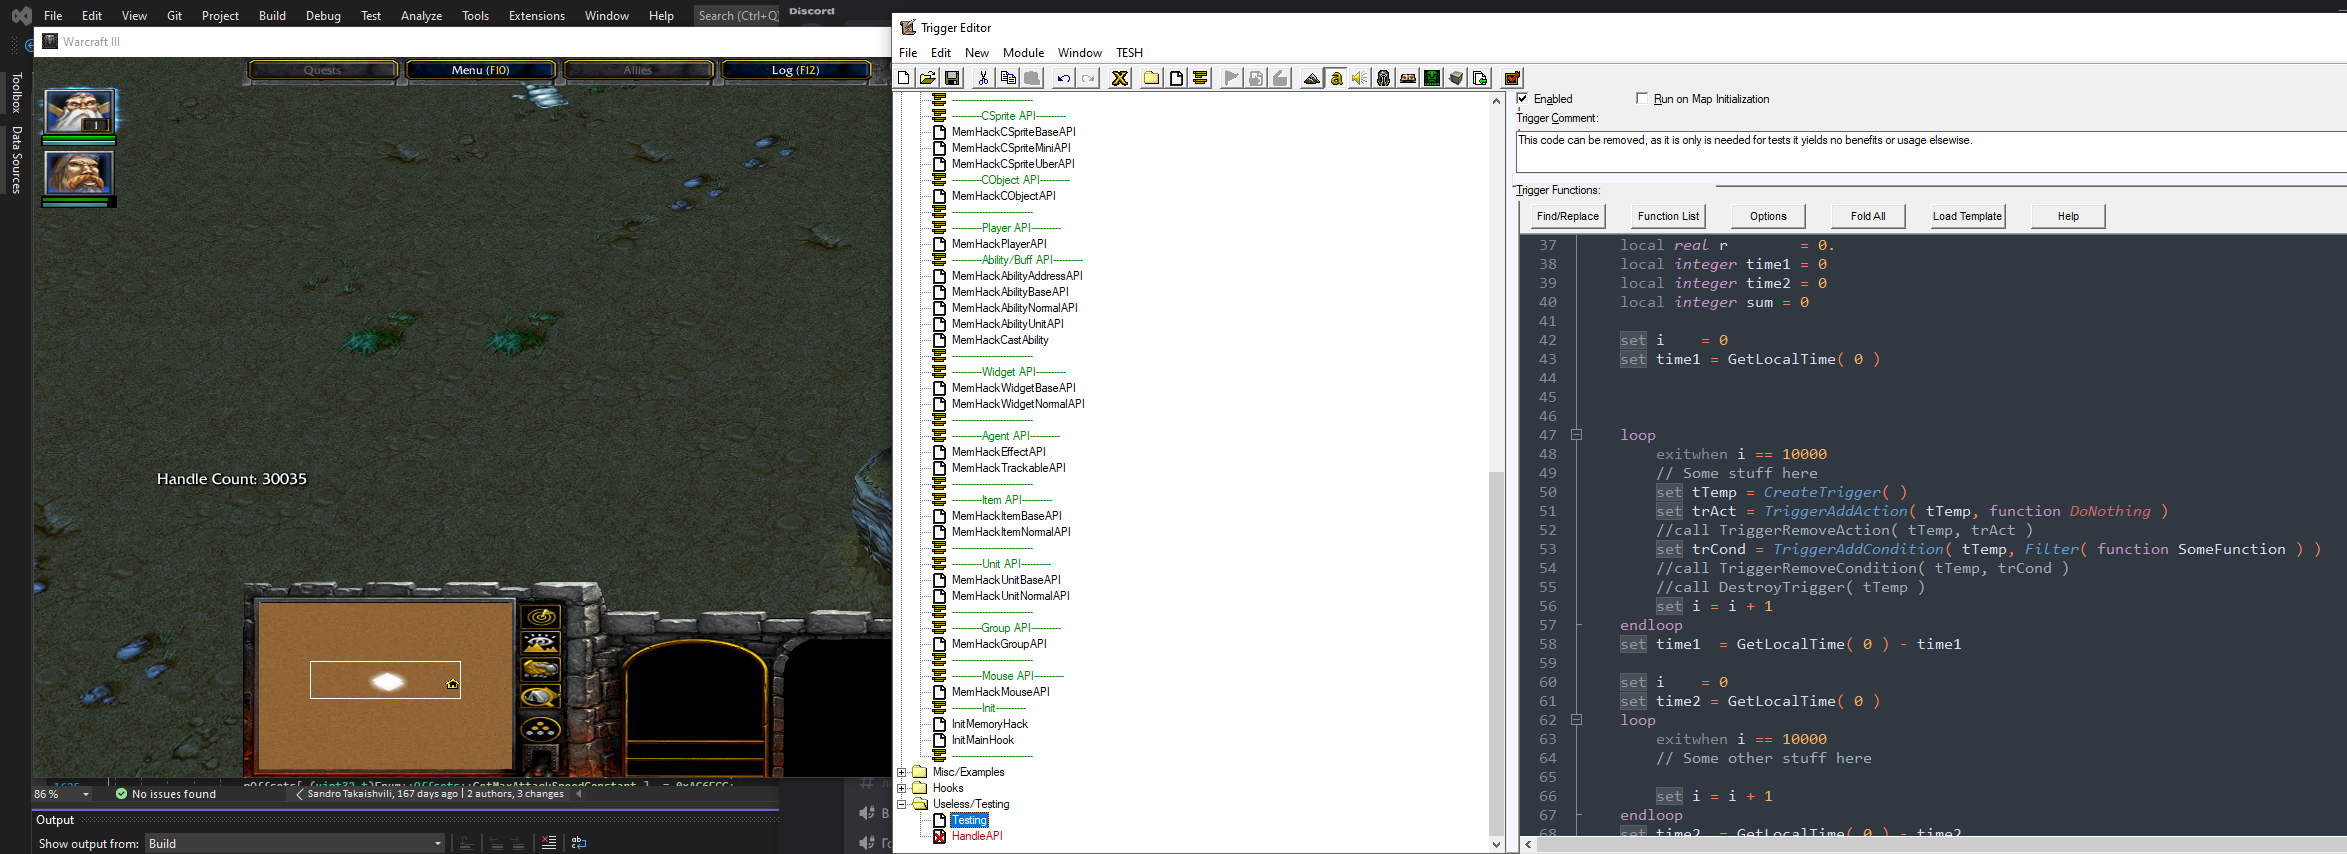Click the Open folder icon in Trigger Editor toolbar
The height and width of the screenshot is (854, 2347).
coord(928,78)
